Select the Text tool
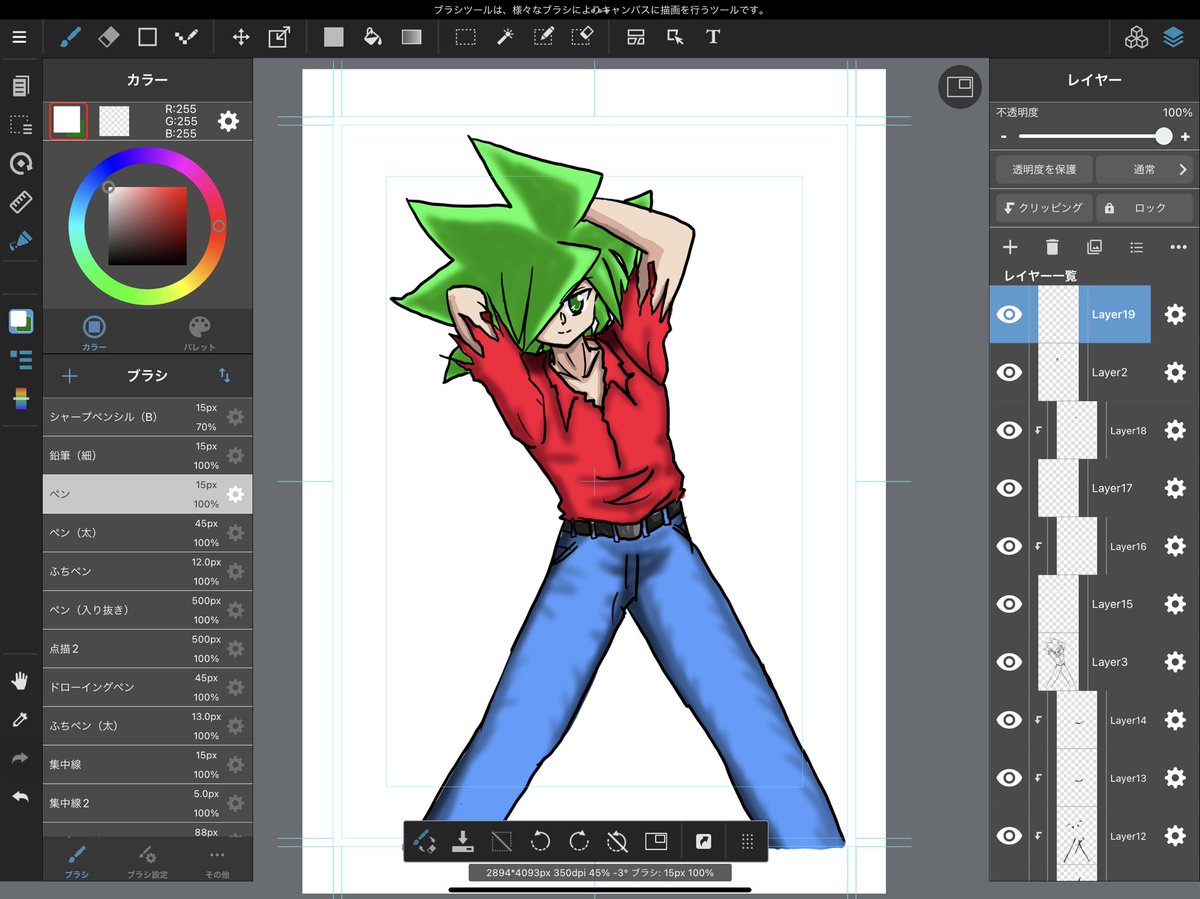Viewport: 1200px width, 899px height. [x=713, y=37]
